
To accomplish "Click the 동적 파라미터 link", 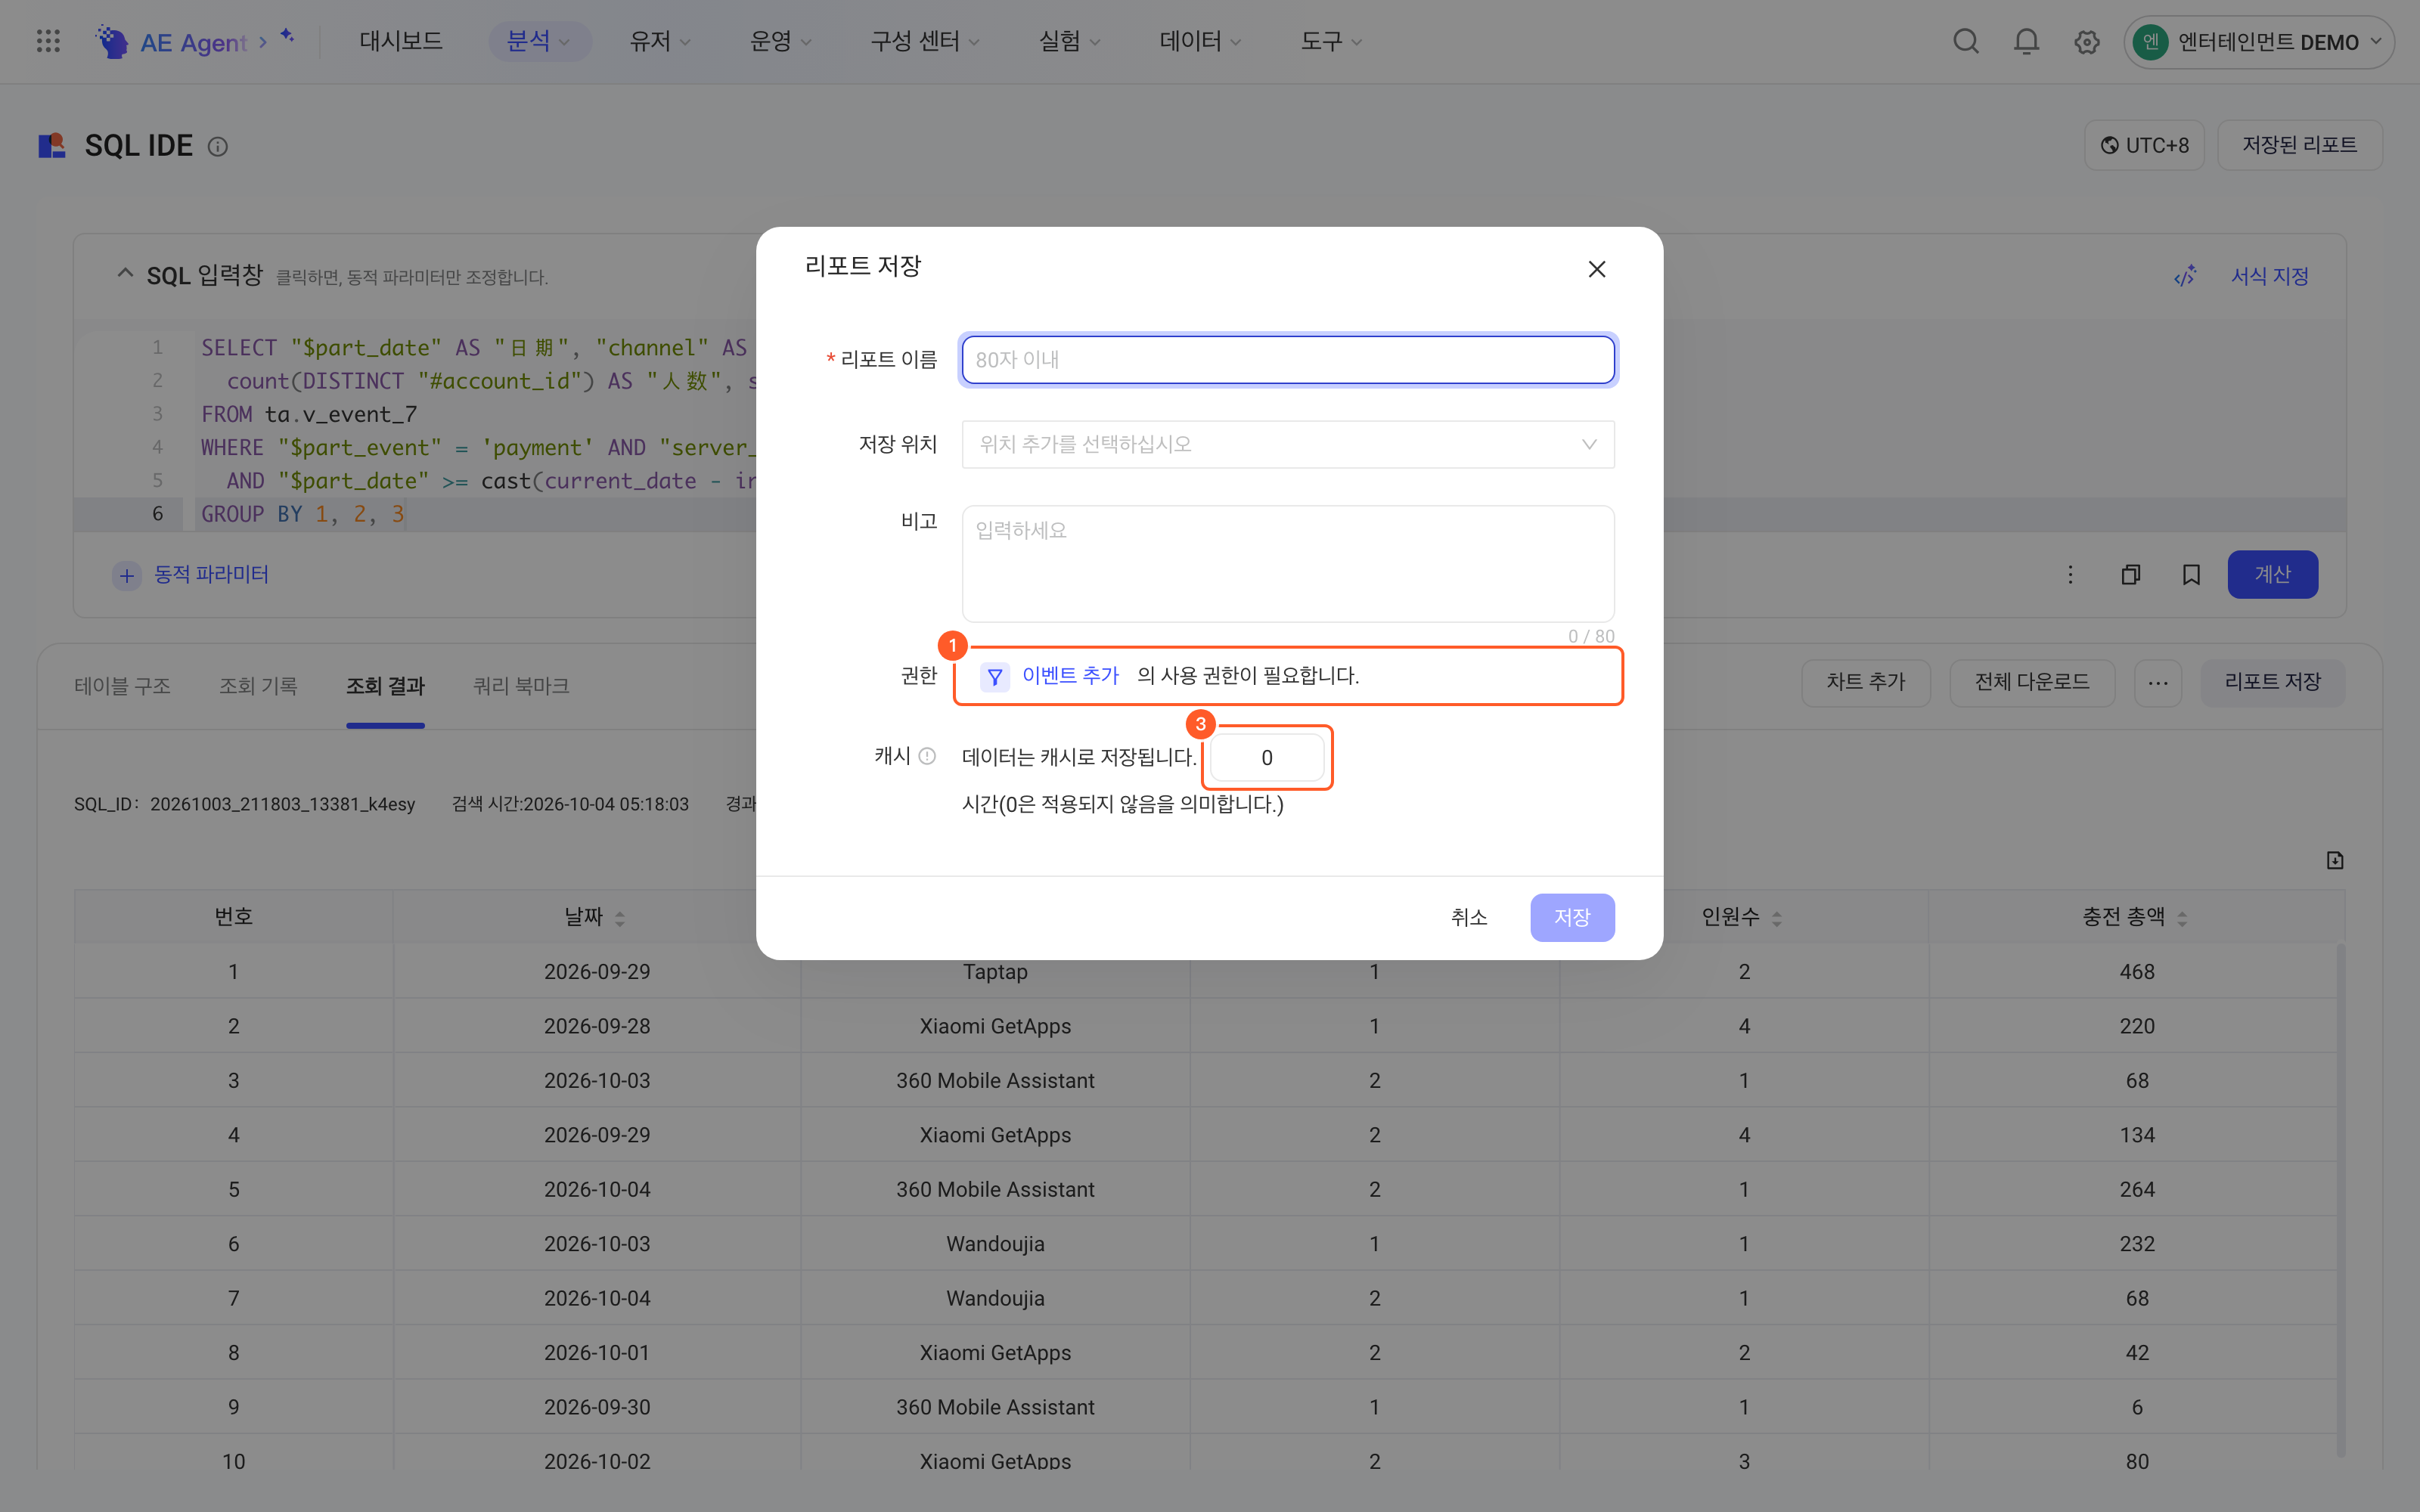I will click(211, 574).
